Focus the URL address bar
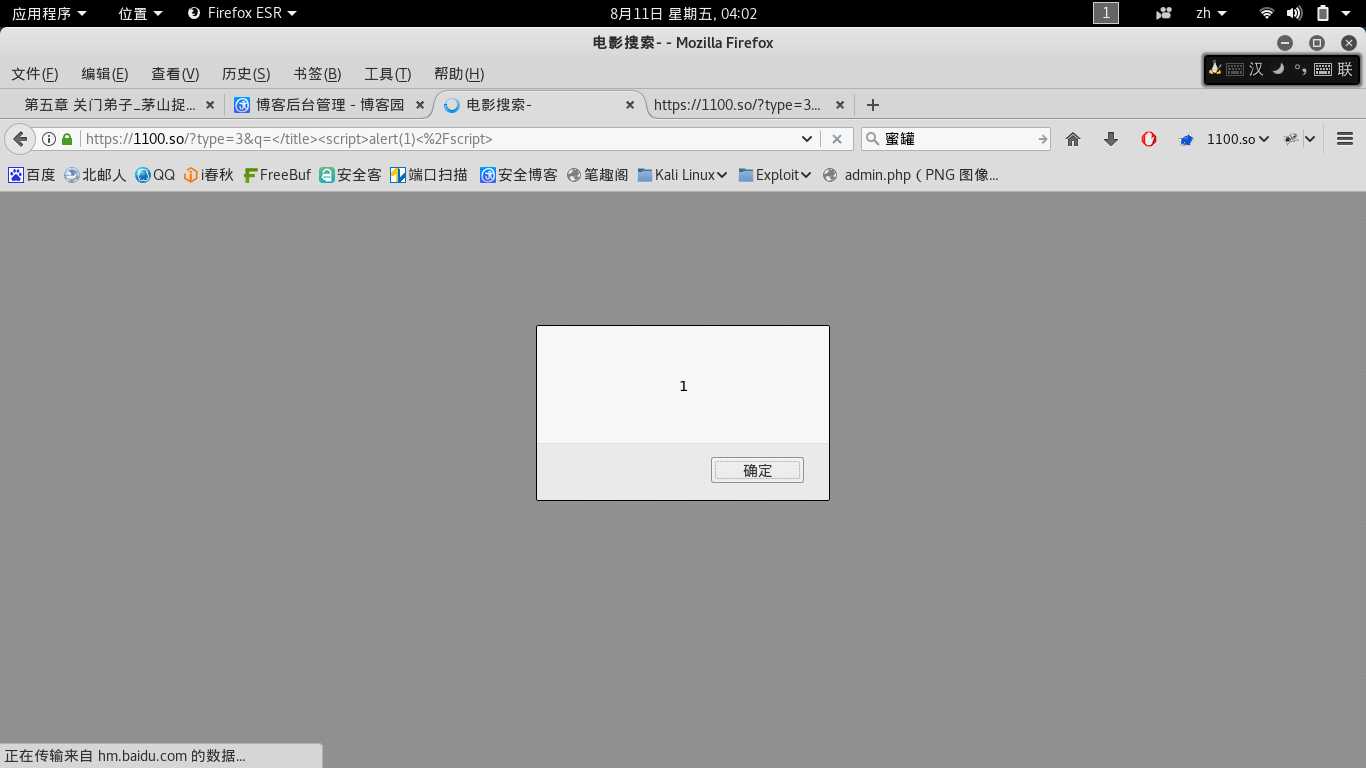 coord(440,139)
